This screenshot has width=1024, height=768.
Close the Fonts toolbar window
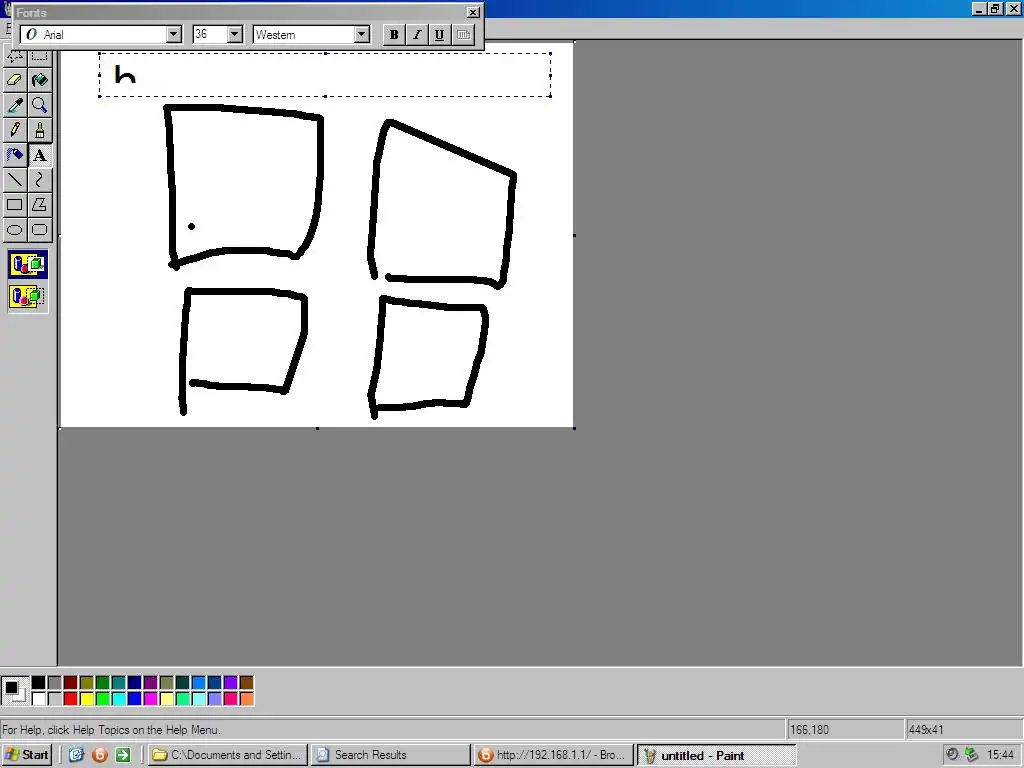coord(473,12)
